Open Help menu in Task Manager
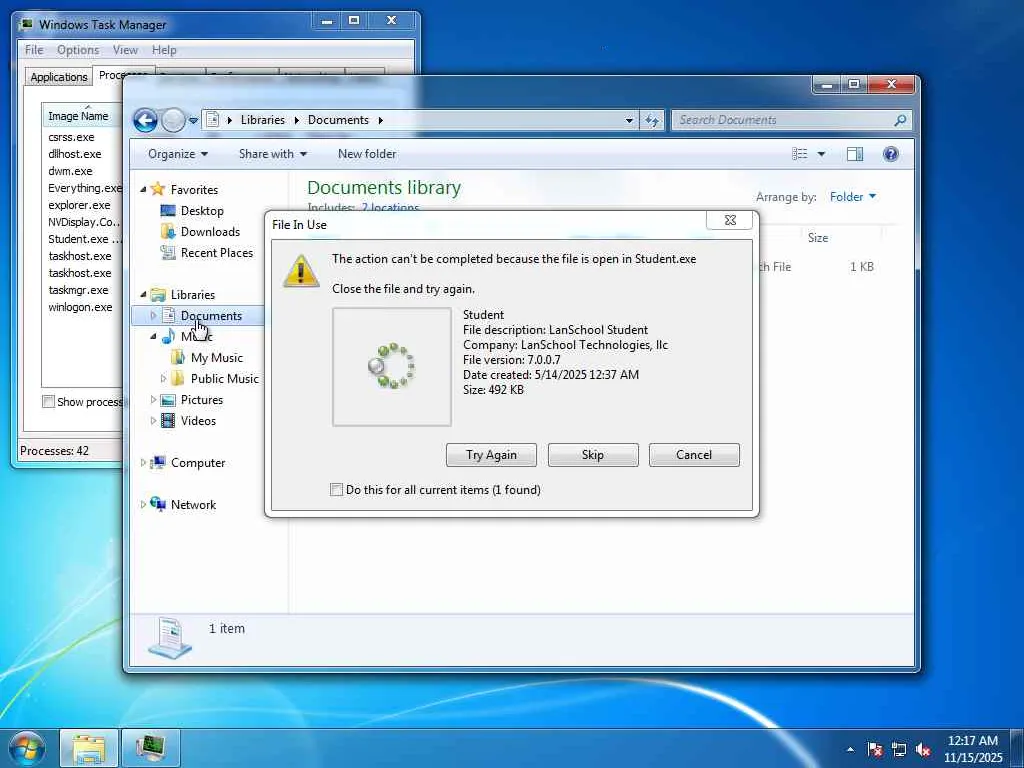This screenshot has width=1024, height=768. [164, 50]
